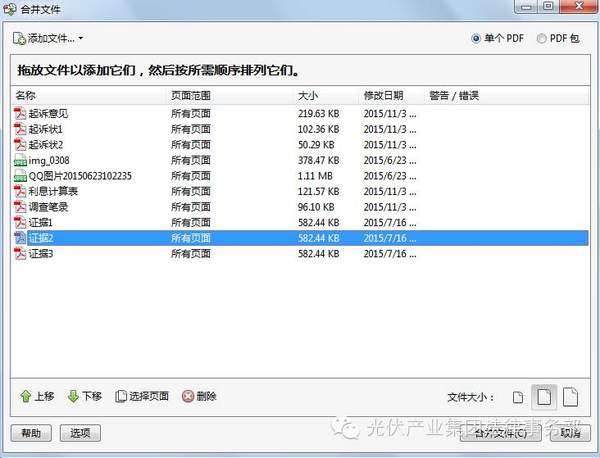
Task: Select the 证据1 file name
Action: pos(41,222)
